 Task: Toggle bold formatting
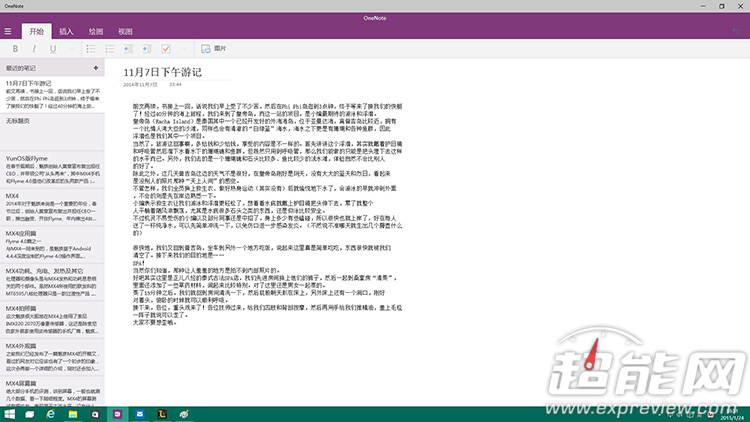(16, 49)
